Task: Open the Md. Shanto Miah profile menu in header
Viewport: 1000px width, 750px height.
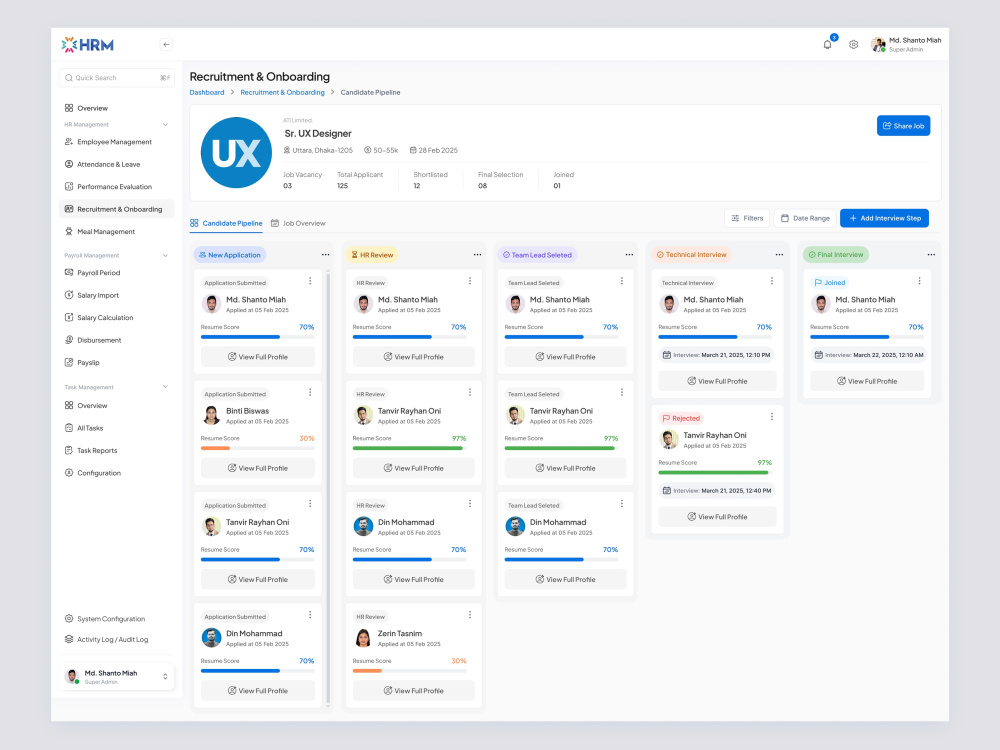Action: [x=906, y=44]
